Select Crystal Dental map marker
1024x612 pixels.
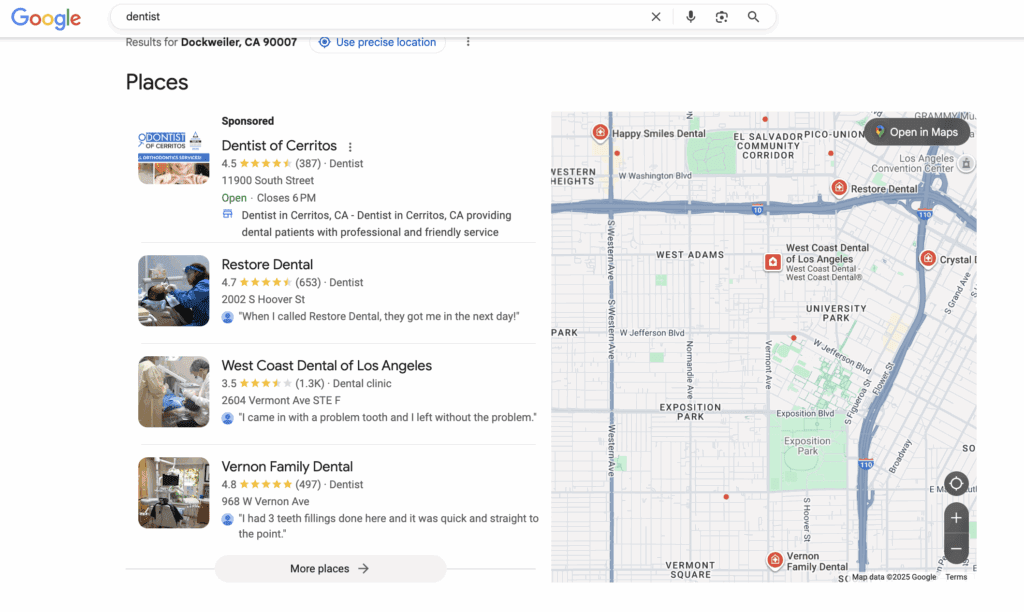click(928, 259)
